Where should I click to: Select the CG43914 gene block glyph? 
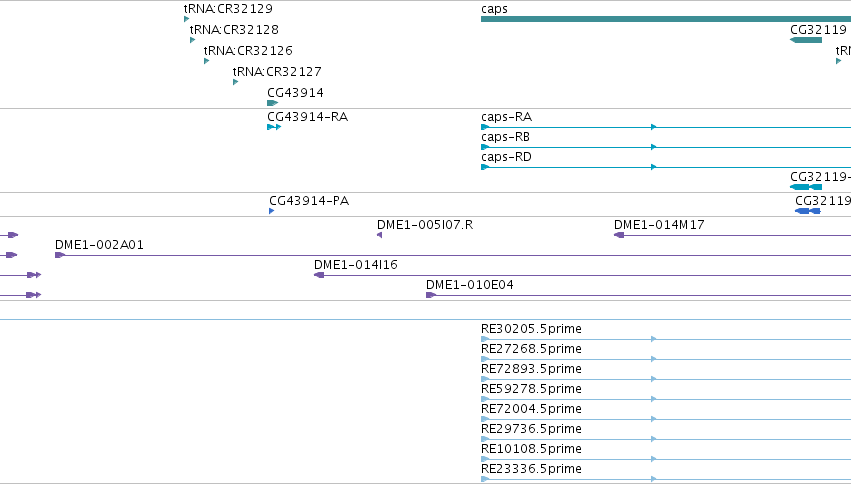tap(272, 103)
